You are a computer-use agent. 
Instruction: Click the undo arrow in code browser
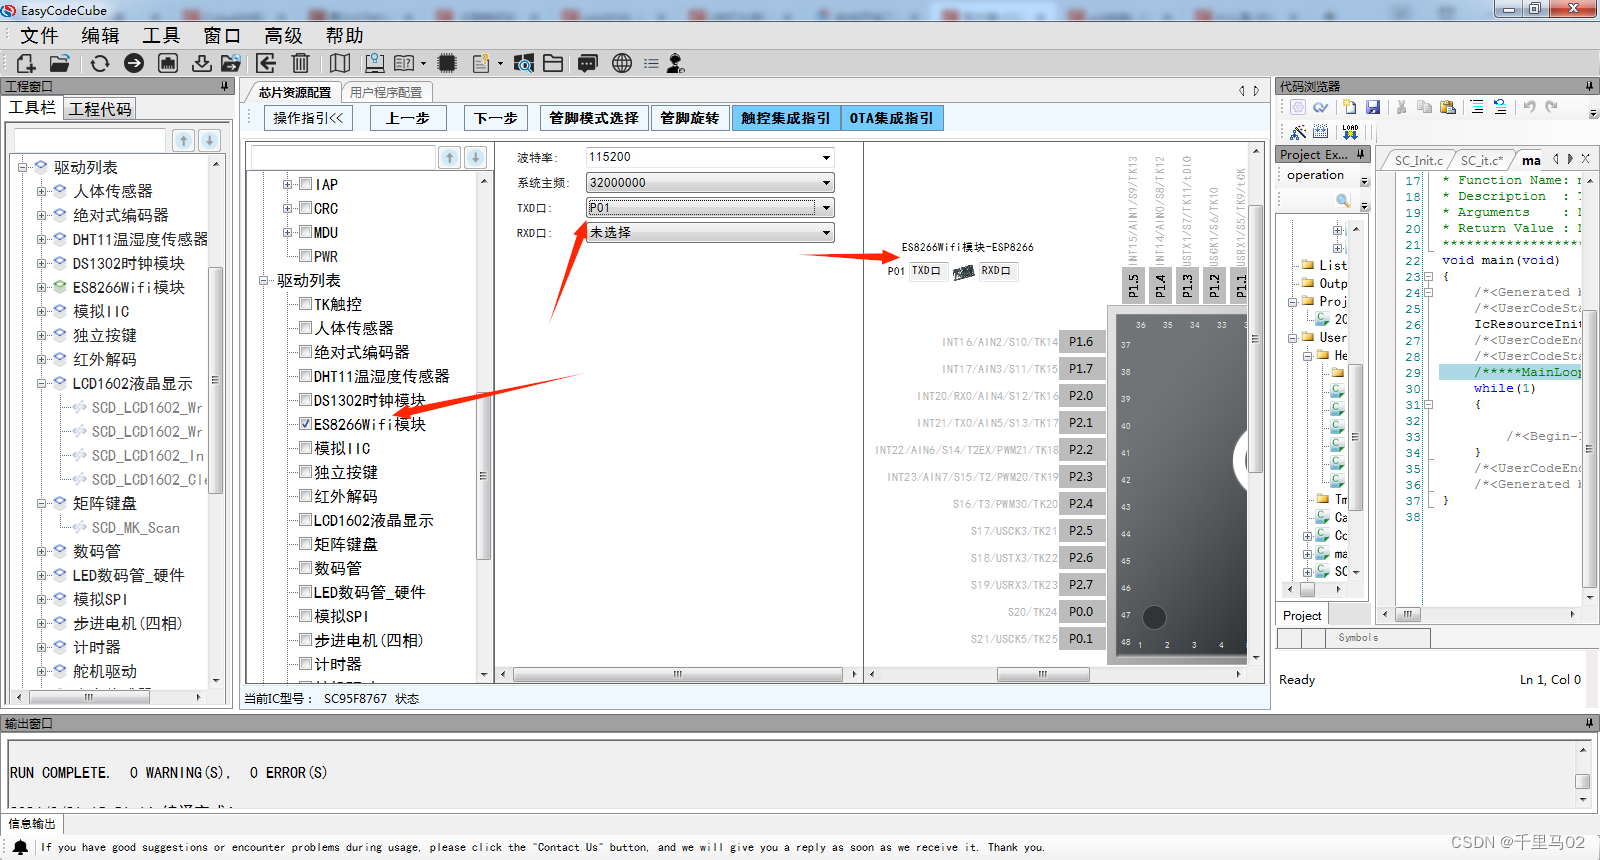(x=1529, y=107)
